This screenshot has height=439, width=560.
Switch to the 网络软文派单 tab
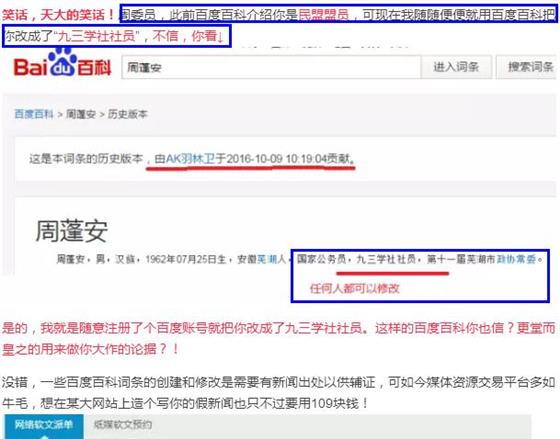44,426
